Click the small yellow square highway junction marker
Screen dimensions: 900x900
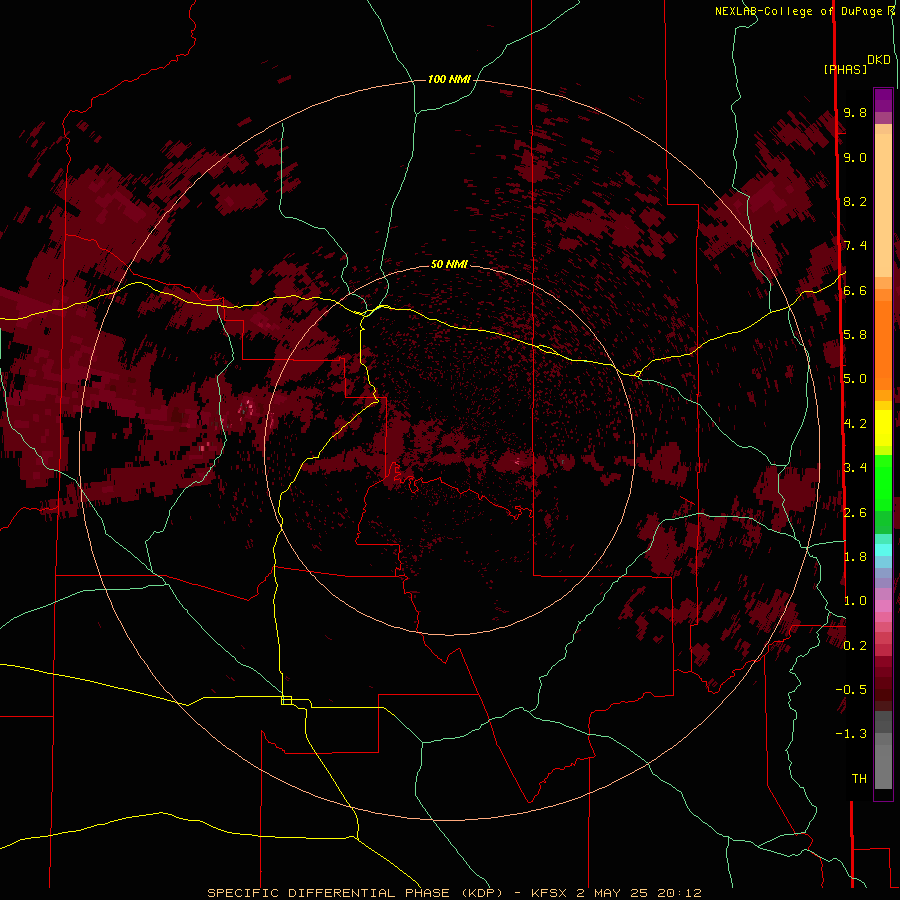[286, 700]
